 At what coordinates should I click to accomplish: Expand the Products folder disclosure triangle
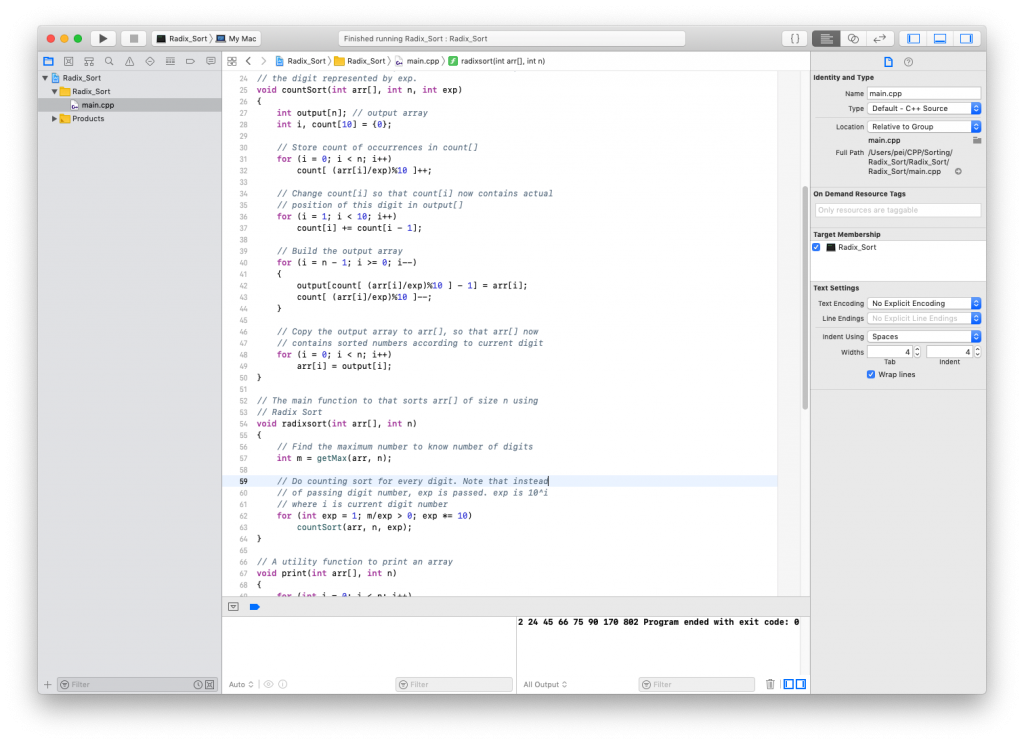(55, 118)
